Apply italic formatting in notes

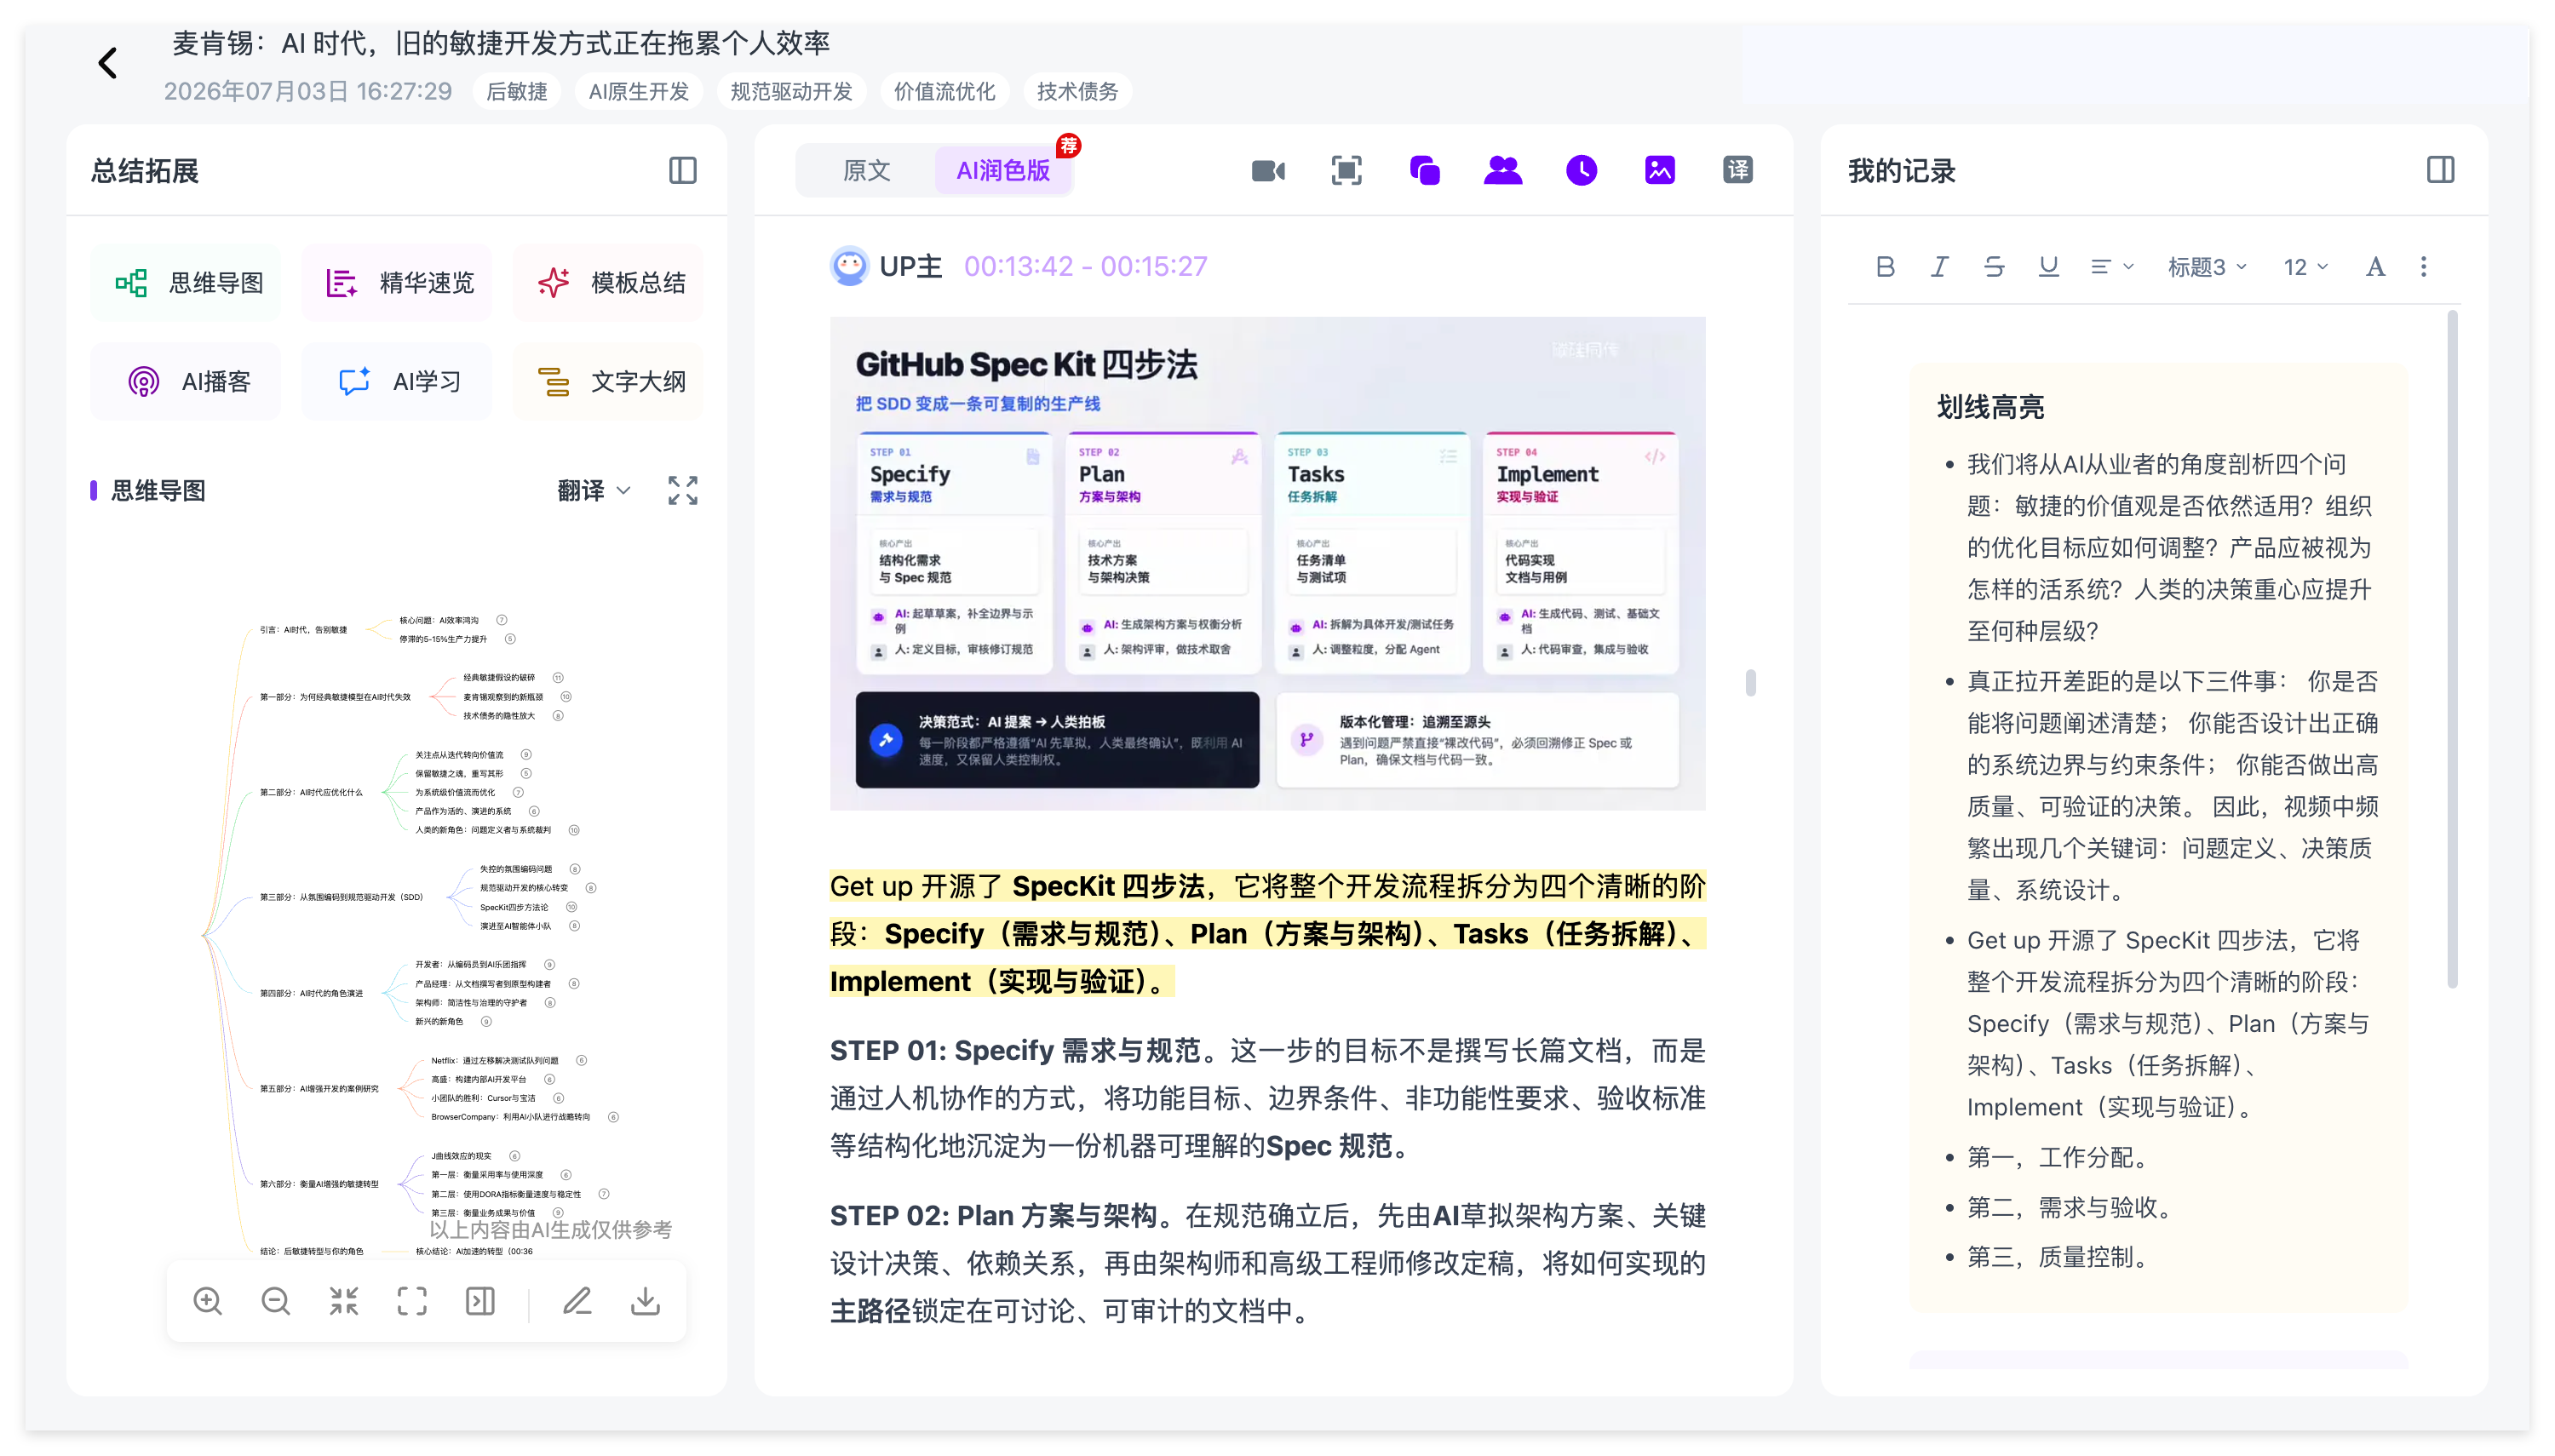(1939, 267)
